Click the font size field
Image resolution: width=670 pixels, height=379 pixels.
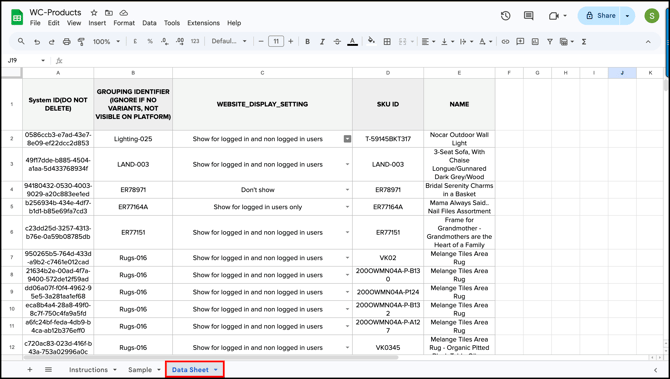276,41
